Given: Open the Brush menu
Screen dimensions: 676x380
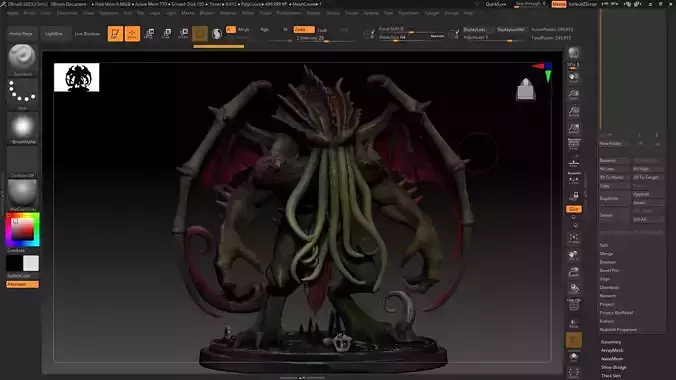Looking at the screenshot, I should click(29, 13).
